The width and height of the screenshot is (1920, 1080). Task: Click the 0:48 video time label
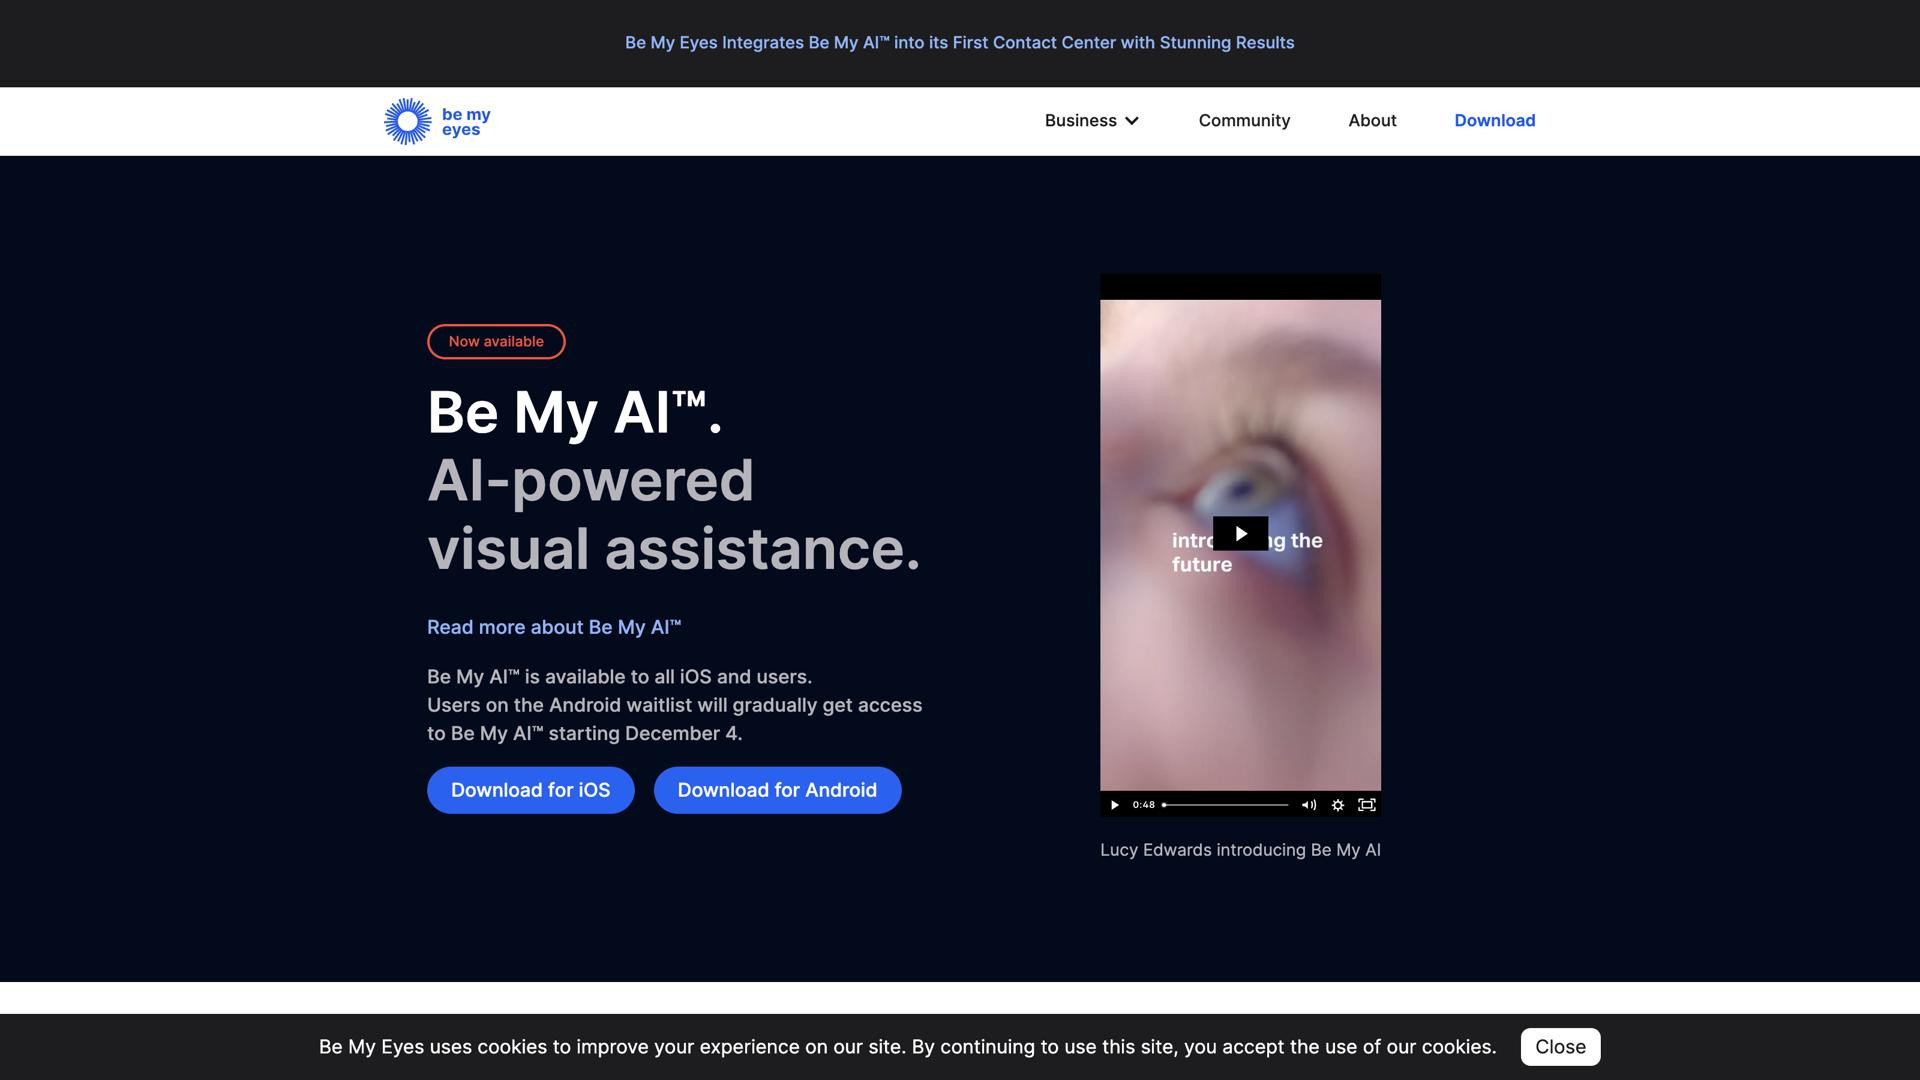1143,805
